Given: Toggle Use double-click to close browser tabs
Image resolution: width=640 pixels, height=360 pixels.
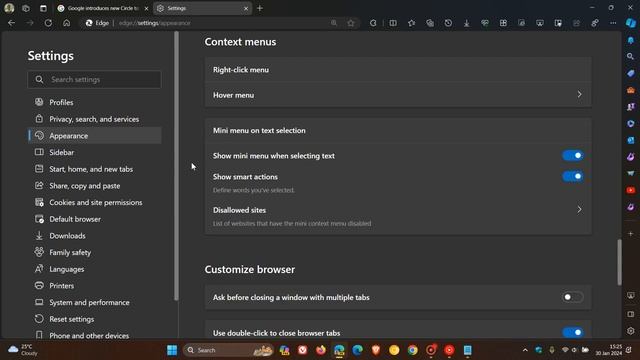Looking at the screenshot, I should tap(573, 332).
